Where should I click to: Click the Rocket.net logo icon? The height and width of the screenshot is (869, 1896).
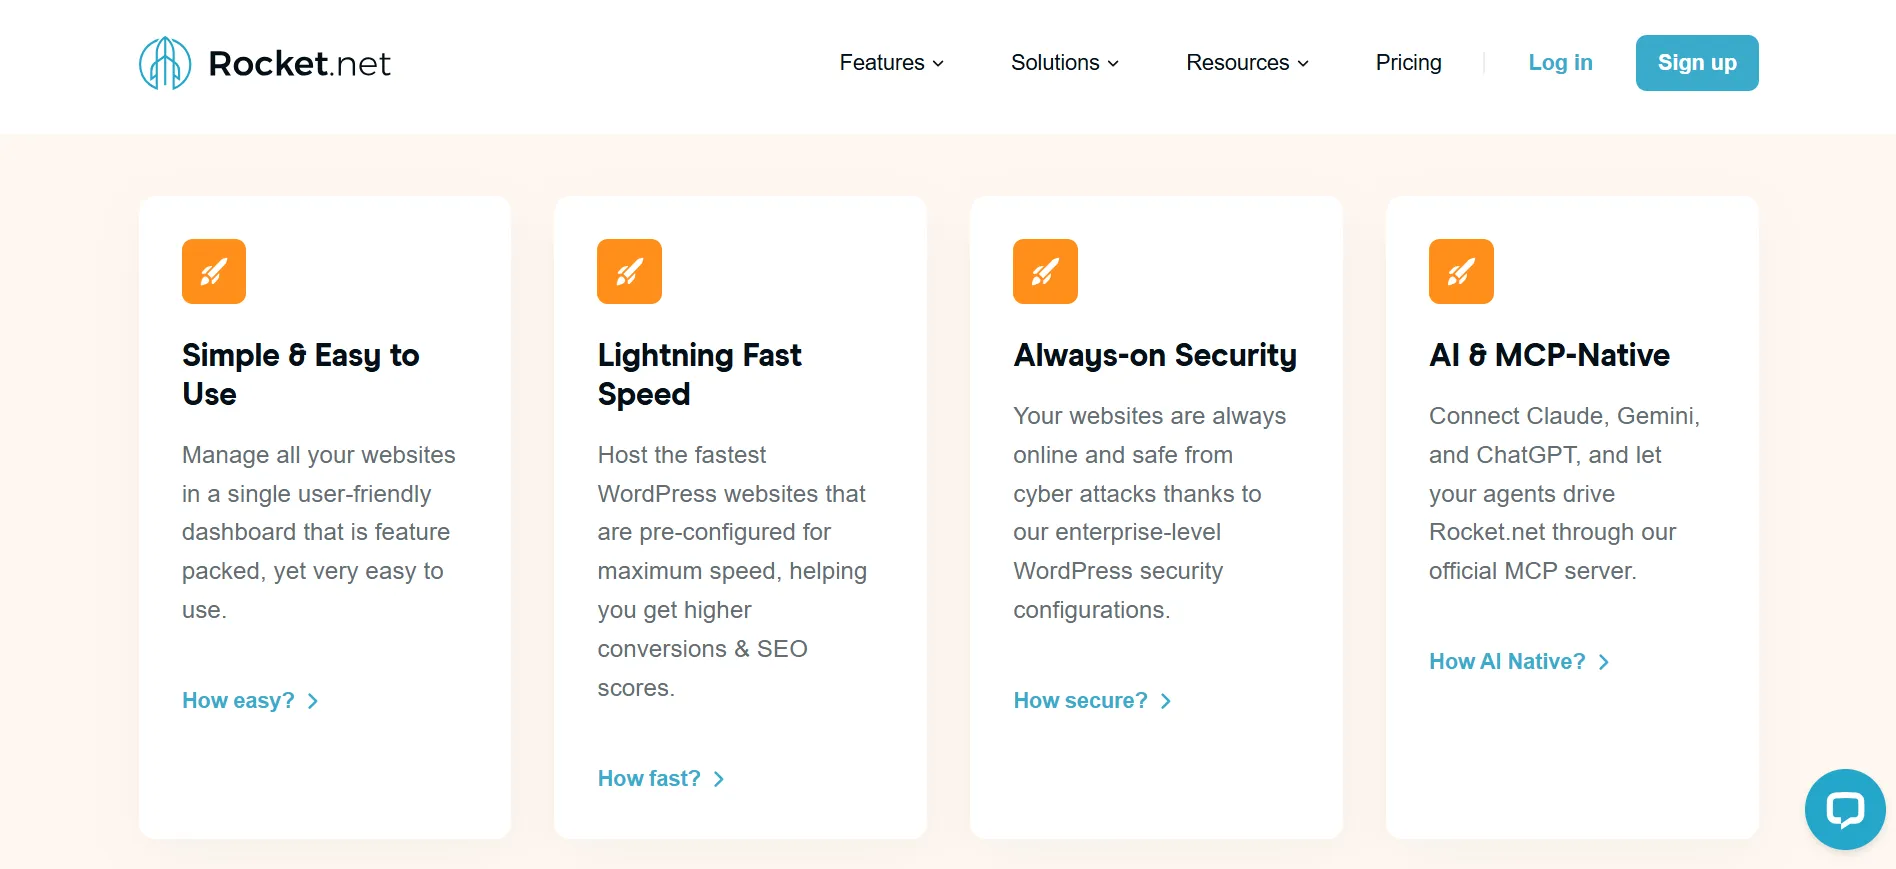tap(165, 63)
